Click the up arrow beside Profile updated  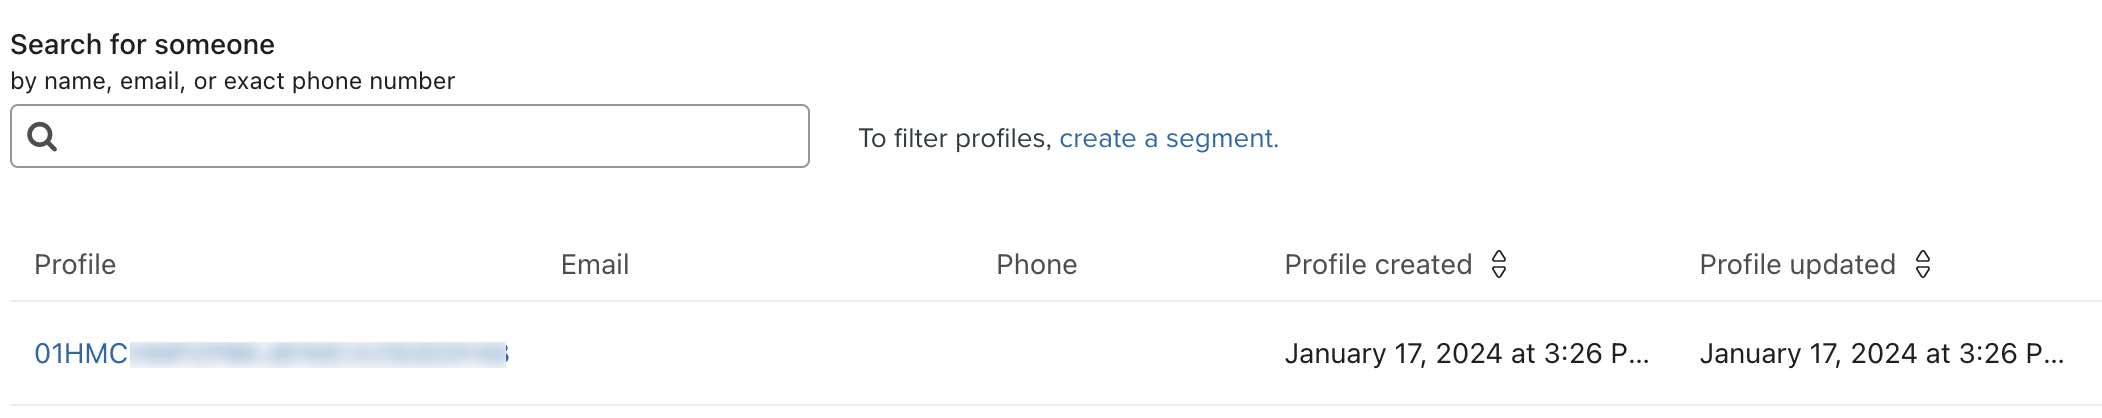point(1922,257)
